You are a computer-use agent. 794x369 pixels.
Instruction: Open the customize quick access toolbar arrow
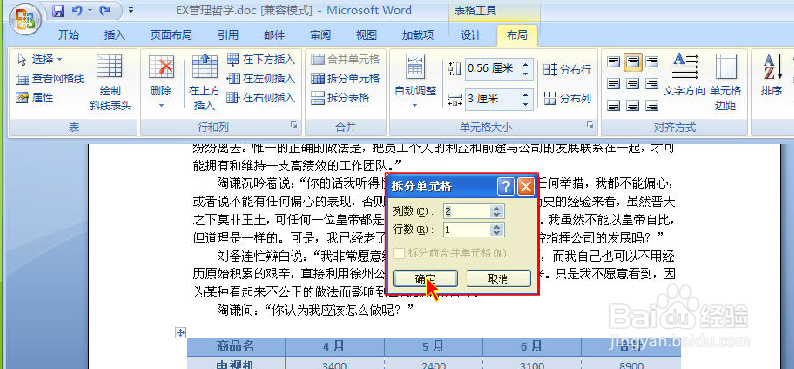point(131,10)
